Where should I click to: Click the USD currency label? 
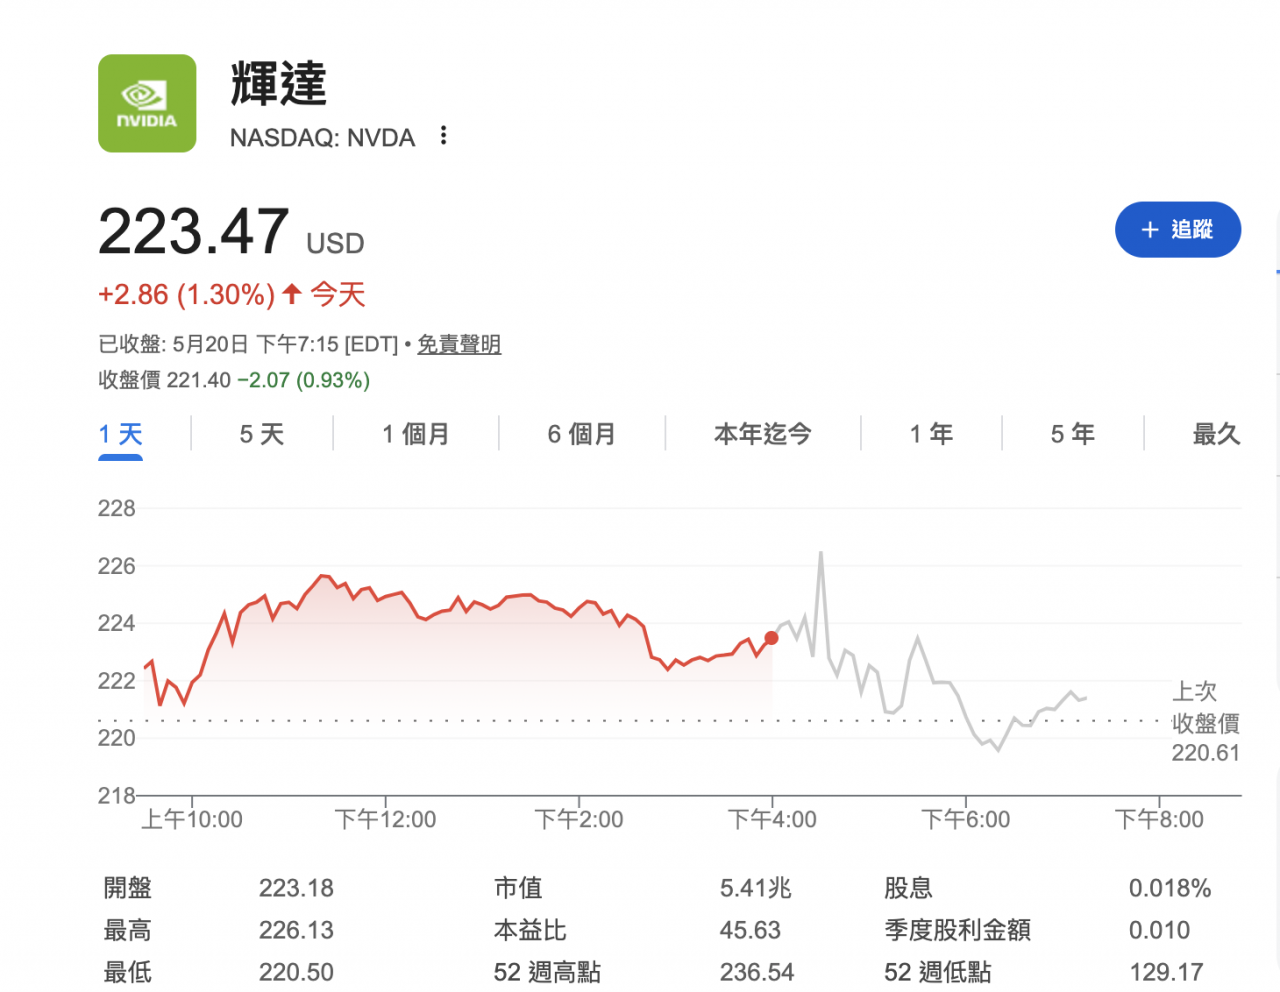(335, 244)
